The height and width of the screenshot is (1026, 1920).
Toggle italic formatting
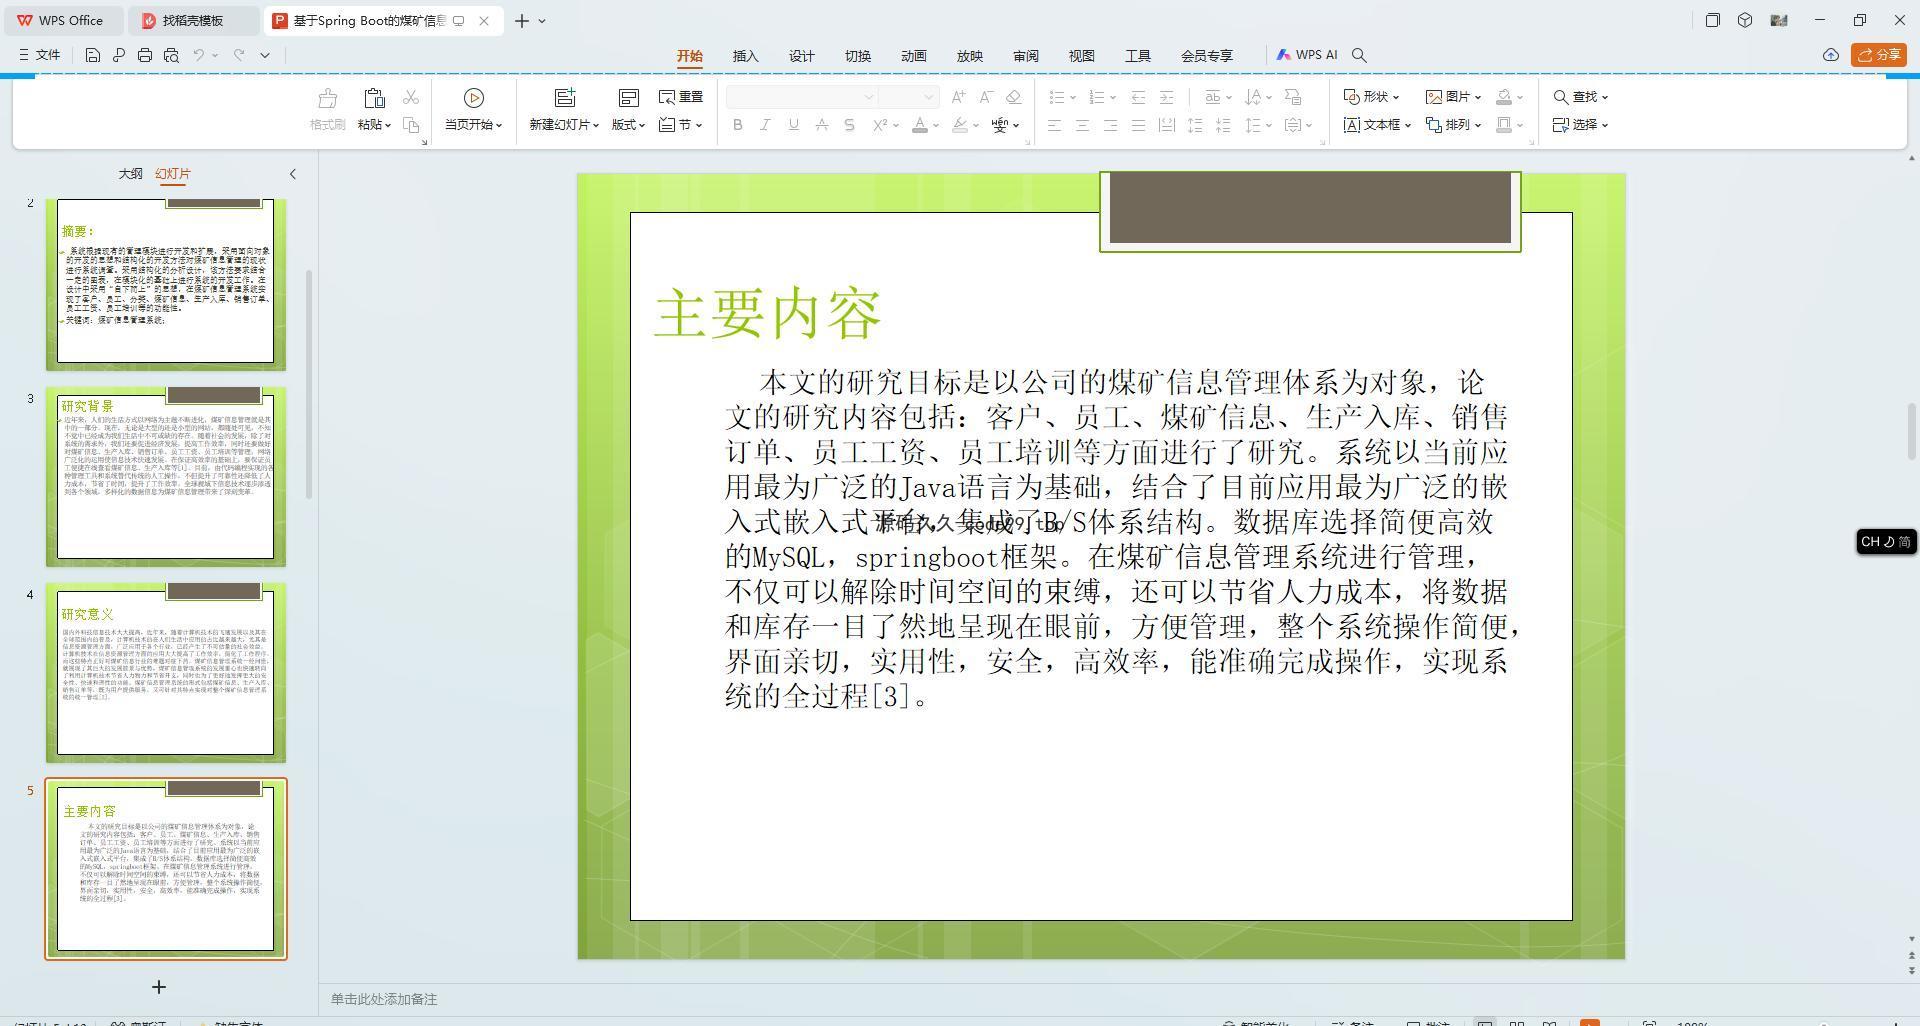[x=766, y=125]
